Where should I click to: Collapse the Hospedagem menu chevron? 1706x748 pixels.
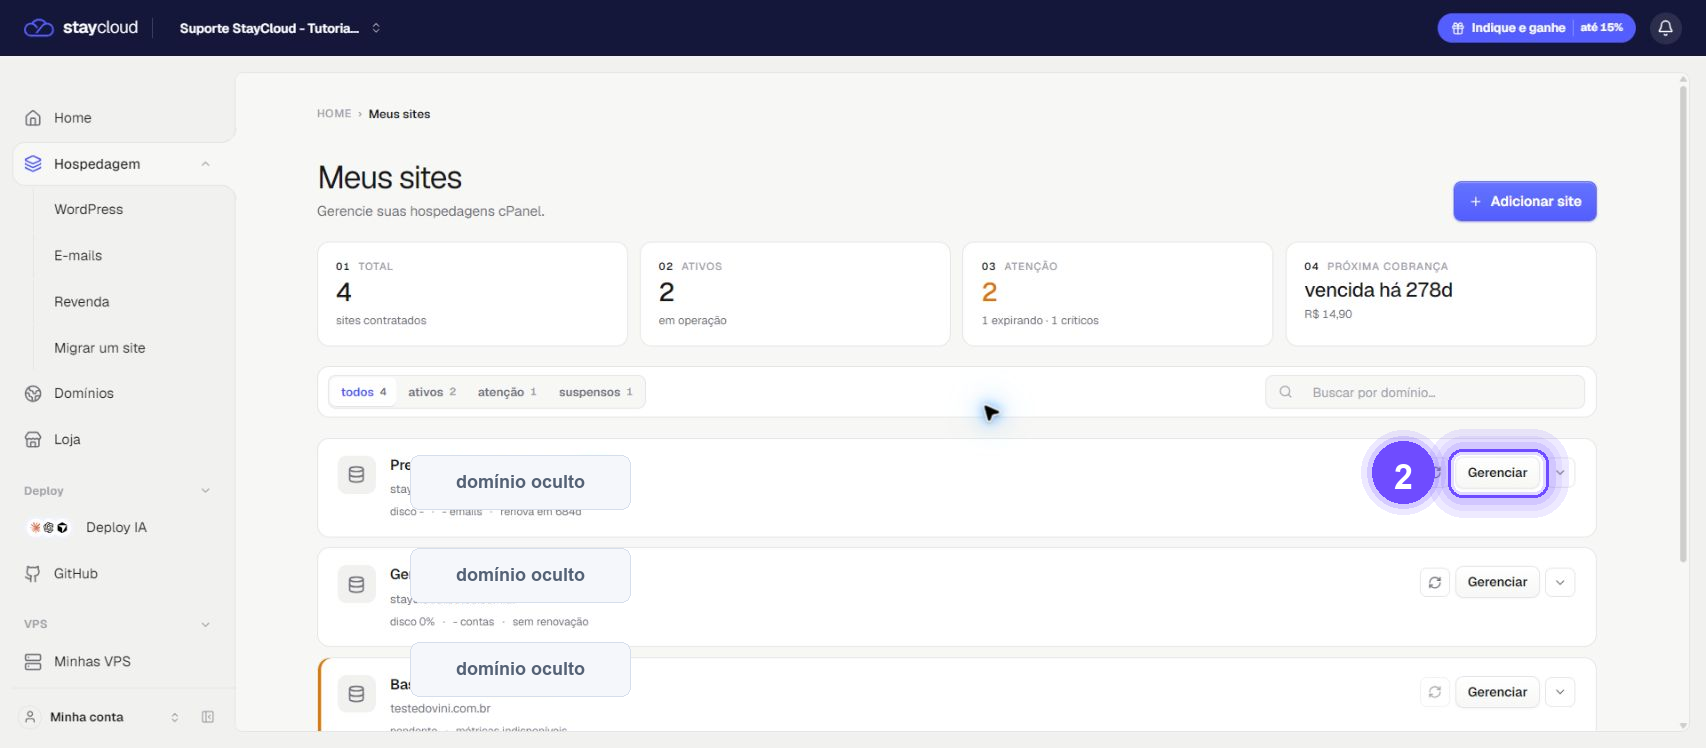click(205, 164)
